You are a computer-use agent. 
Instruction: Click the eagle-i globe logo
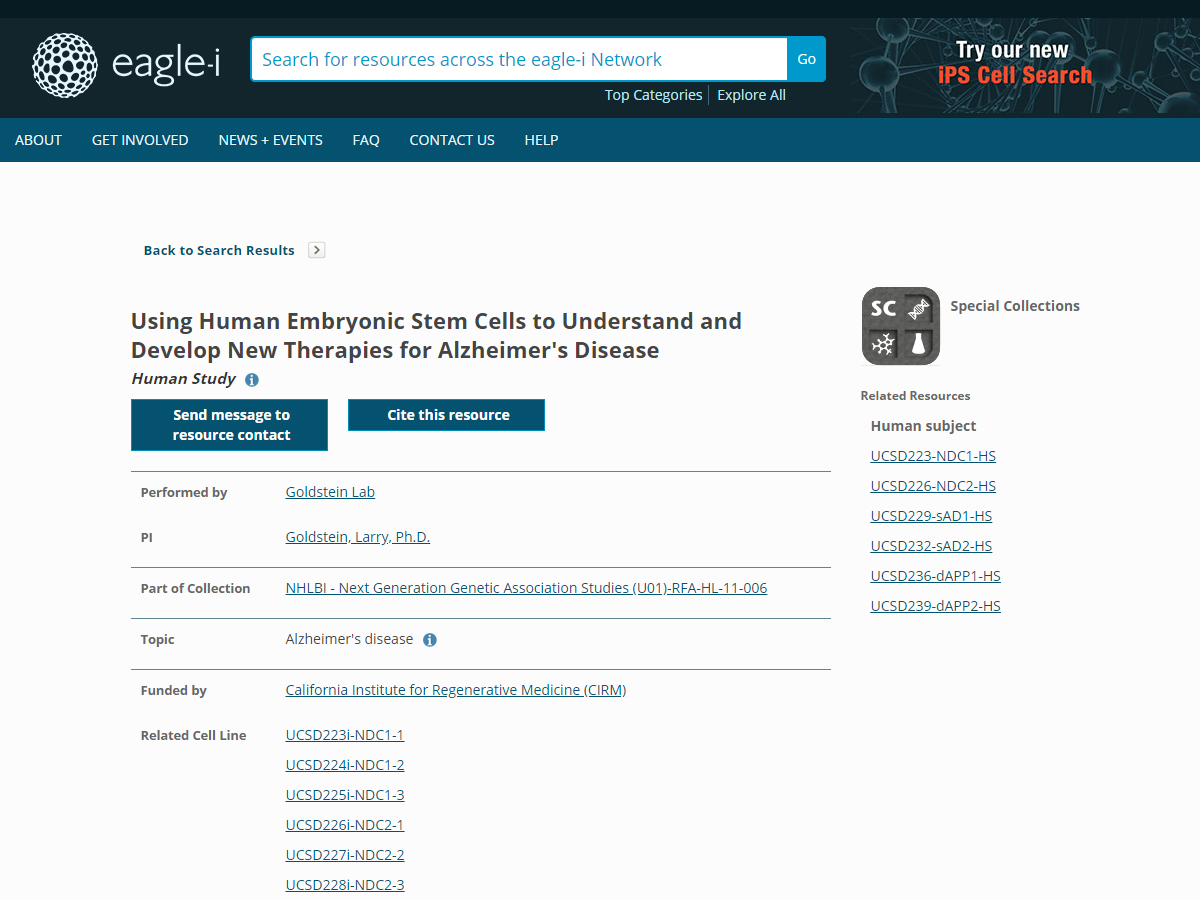point(65,65)
